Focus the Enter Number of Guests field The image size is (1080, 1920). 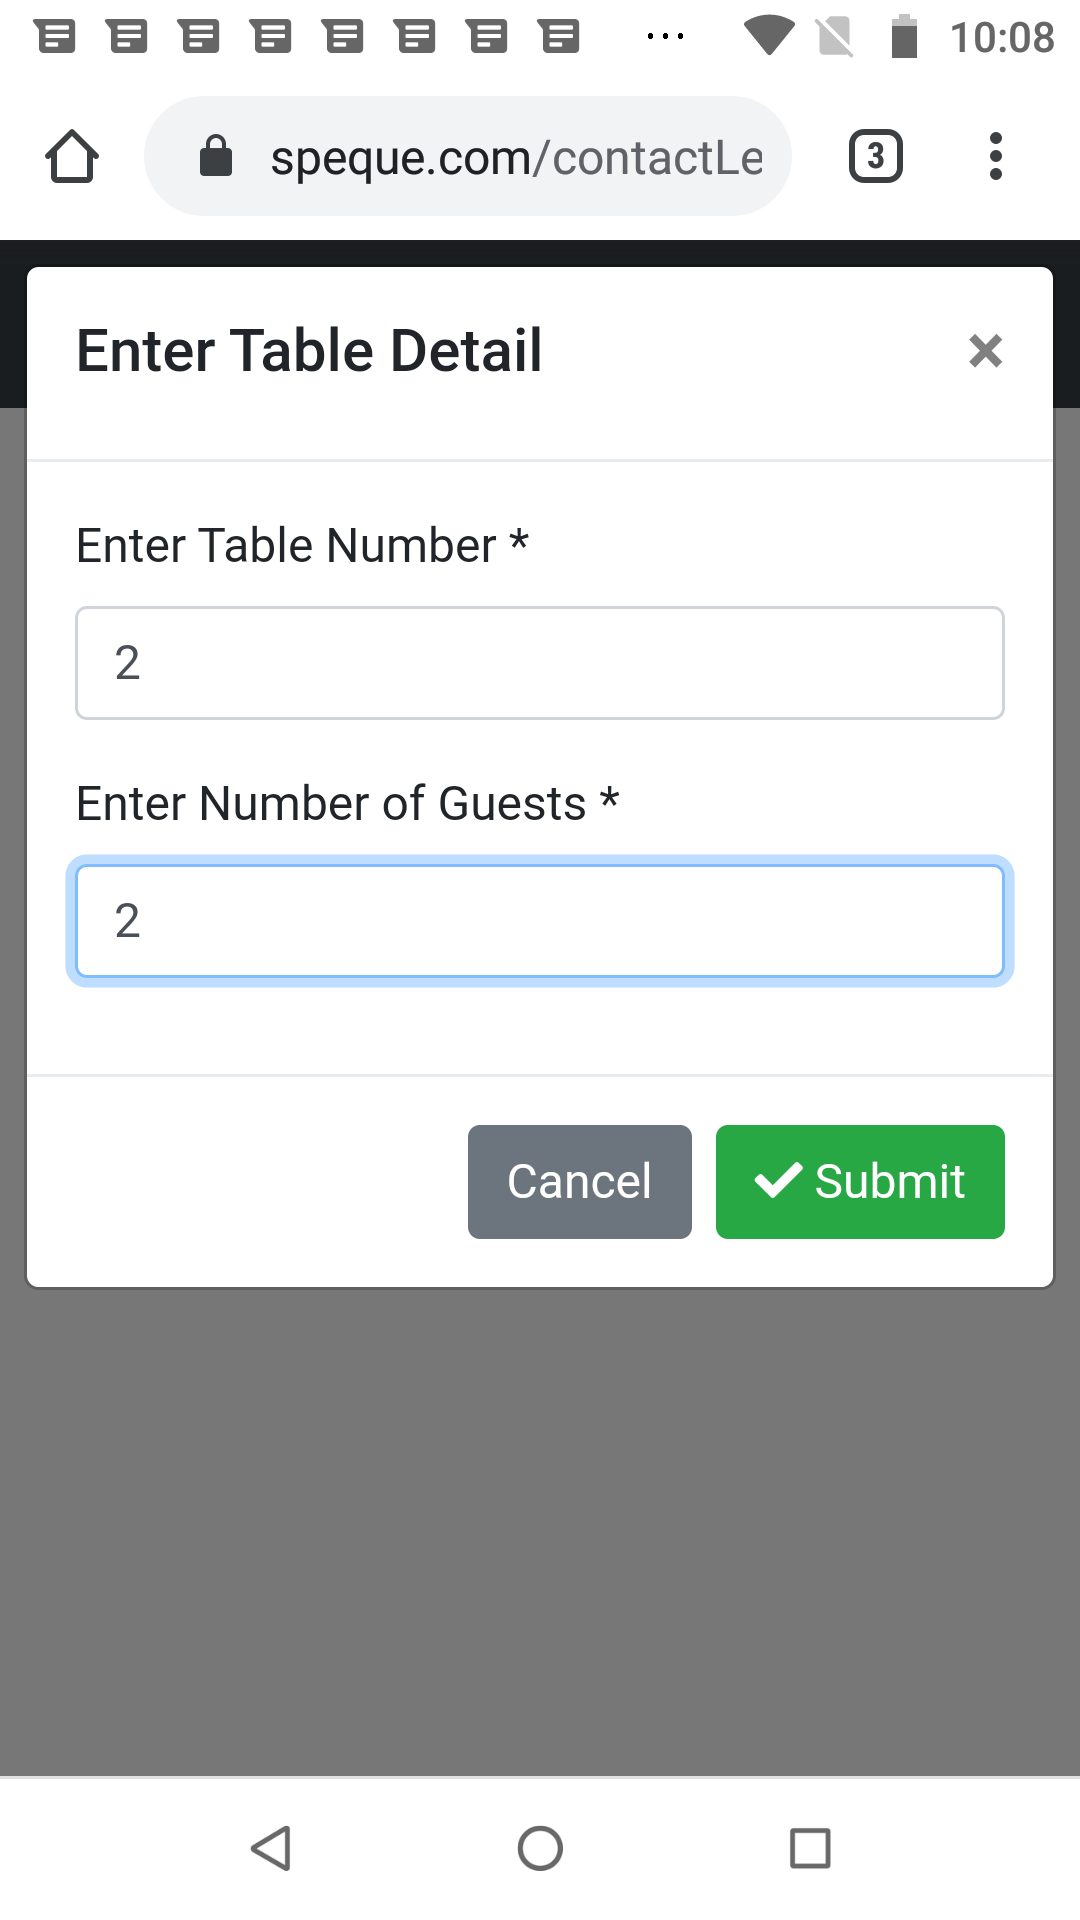coord(540,921)
